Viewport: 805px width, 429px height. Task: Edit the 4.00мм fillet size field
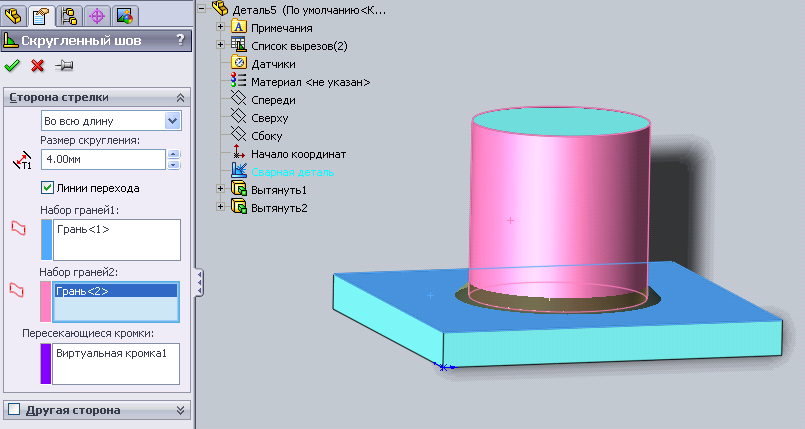(x=103, y=159)
